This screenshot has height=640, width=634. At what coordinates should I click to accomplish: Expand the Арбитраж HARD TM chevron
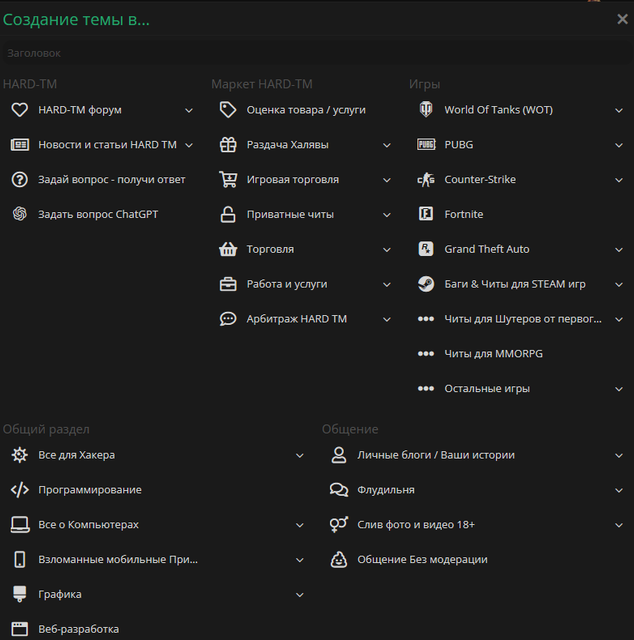[387, 319]
